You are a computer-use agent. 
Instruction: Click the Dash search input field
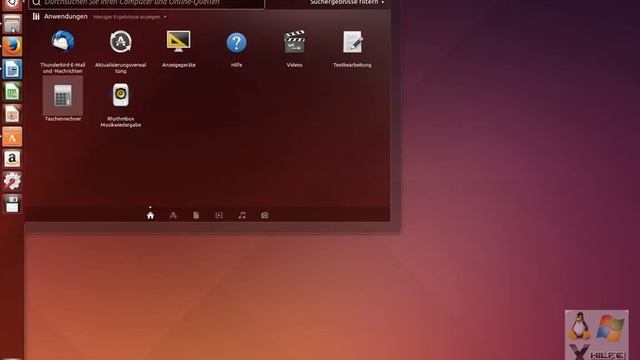click(x=147, y=3)
